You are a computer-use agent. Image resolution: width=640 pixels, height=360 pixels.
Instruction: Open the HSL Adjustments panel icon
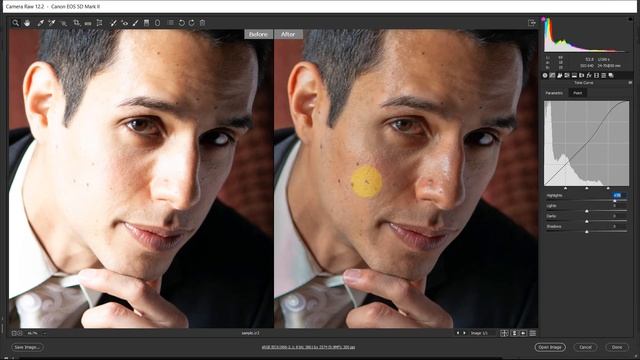567,76
